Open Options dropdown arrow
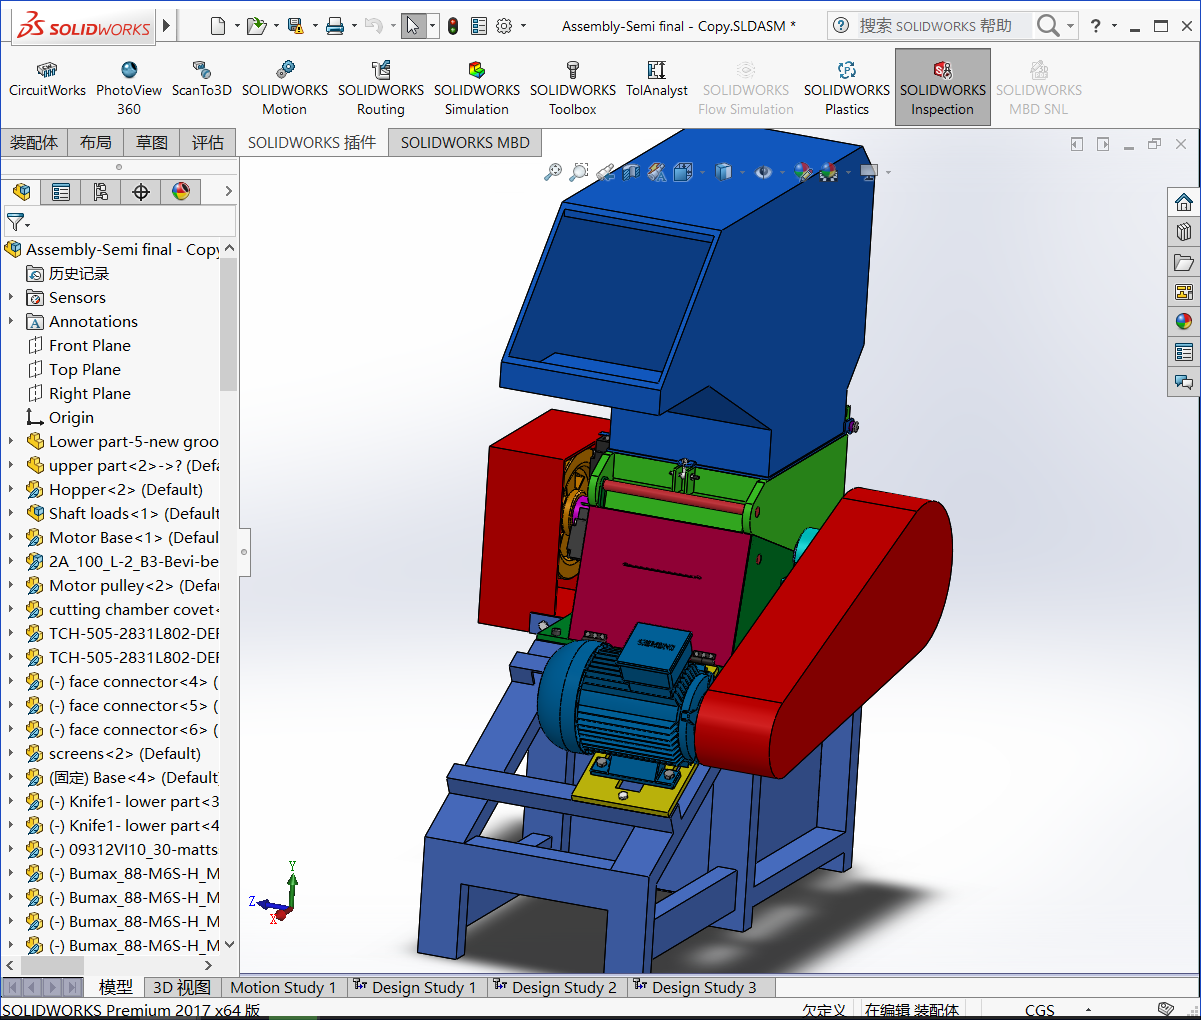 pos(523,26)
